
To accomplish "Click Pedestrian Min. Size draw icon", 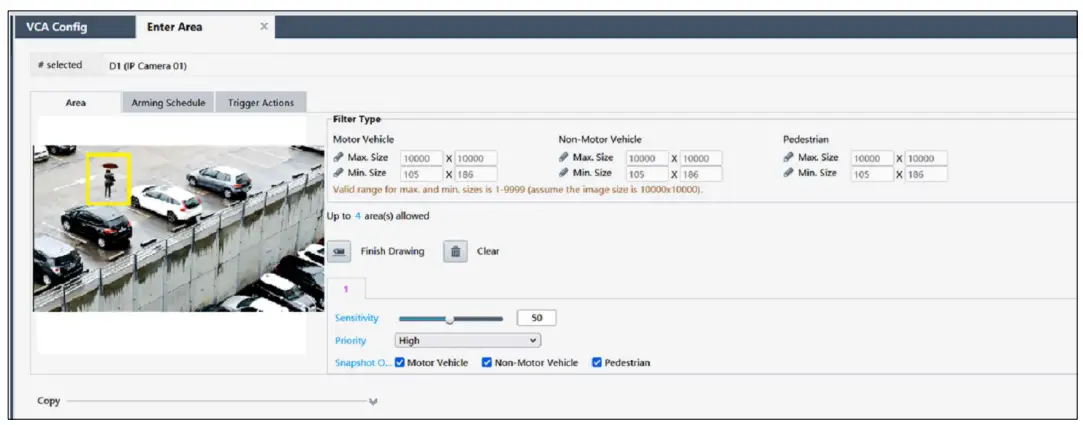I will pos(789,173).
